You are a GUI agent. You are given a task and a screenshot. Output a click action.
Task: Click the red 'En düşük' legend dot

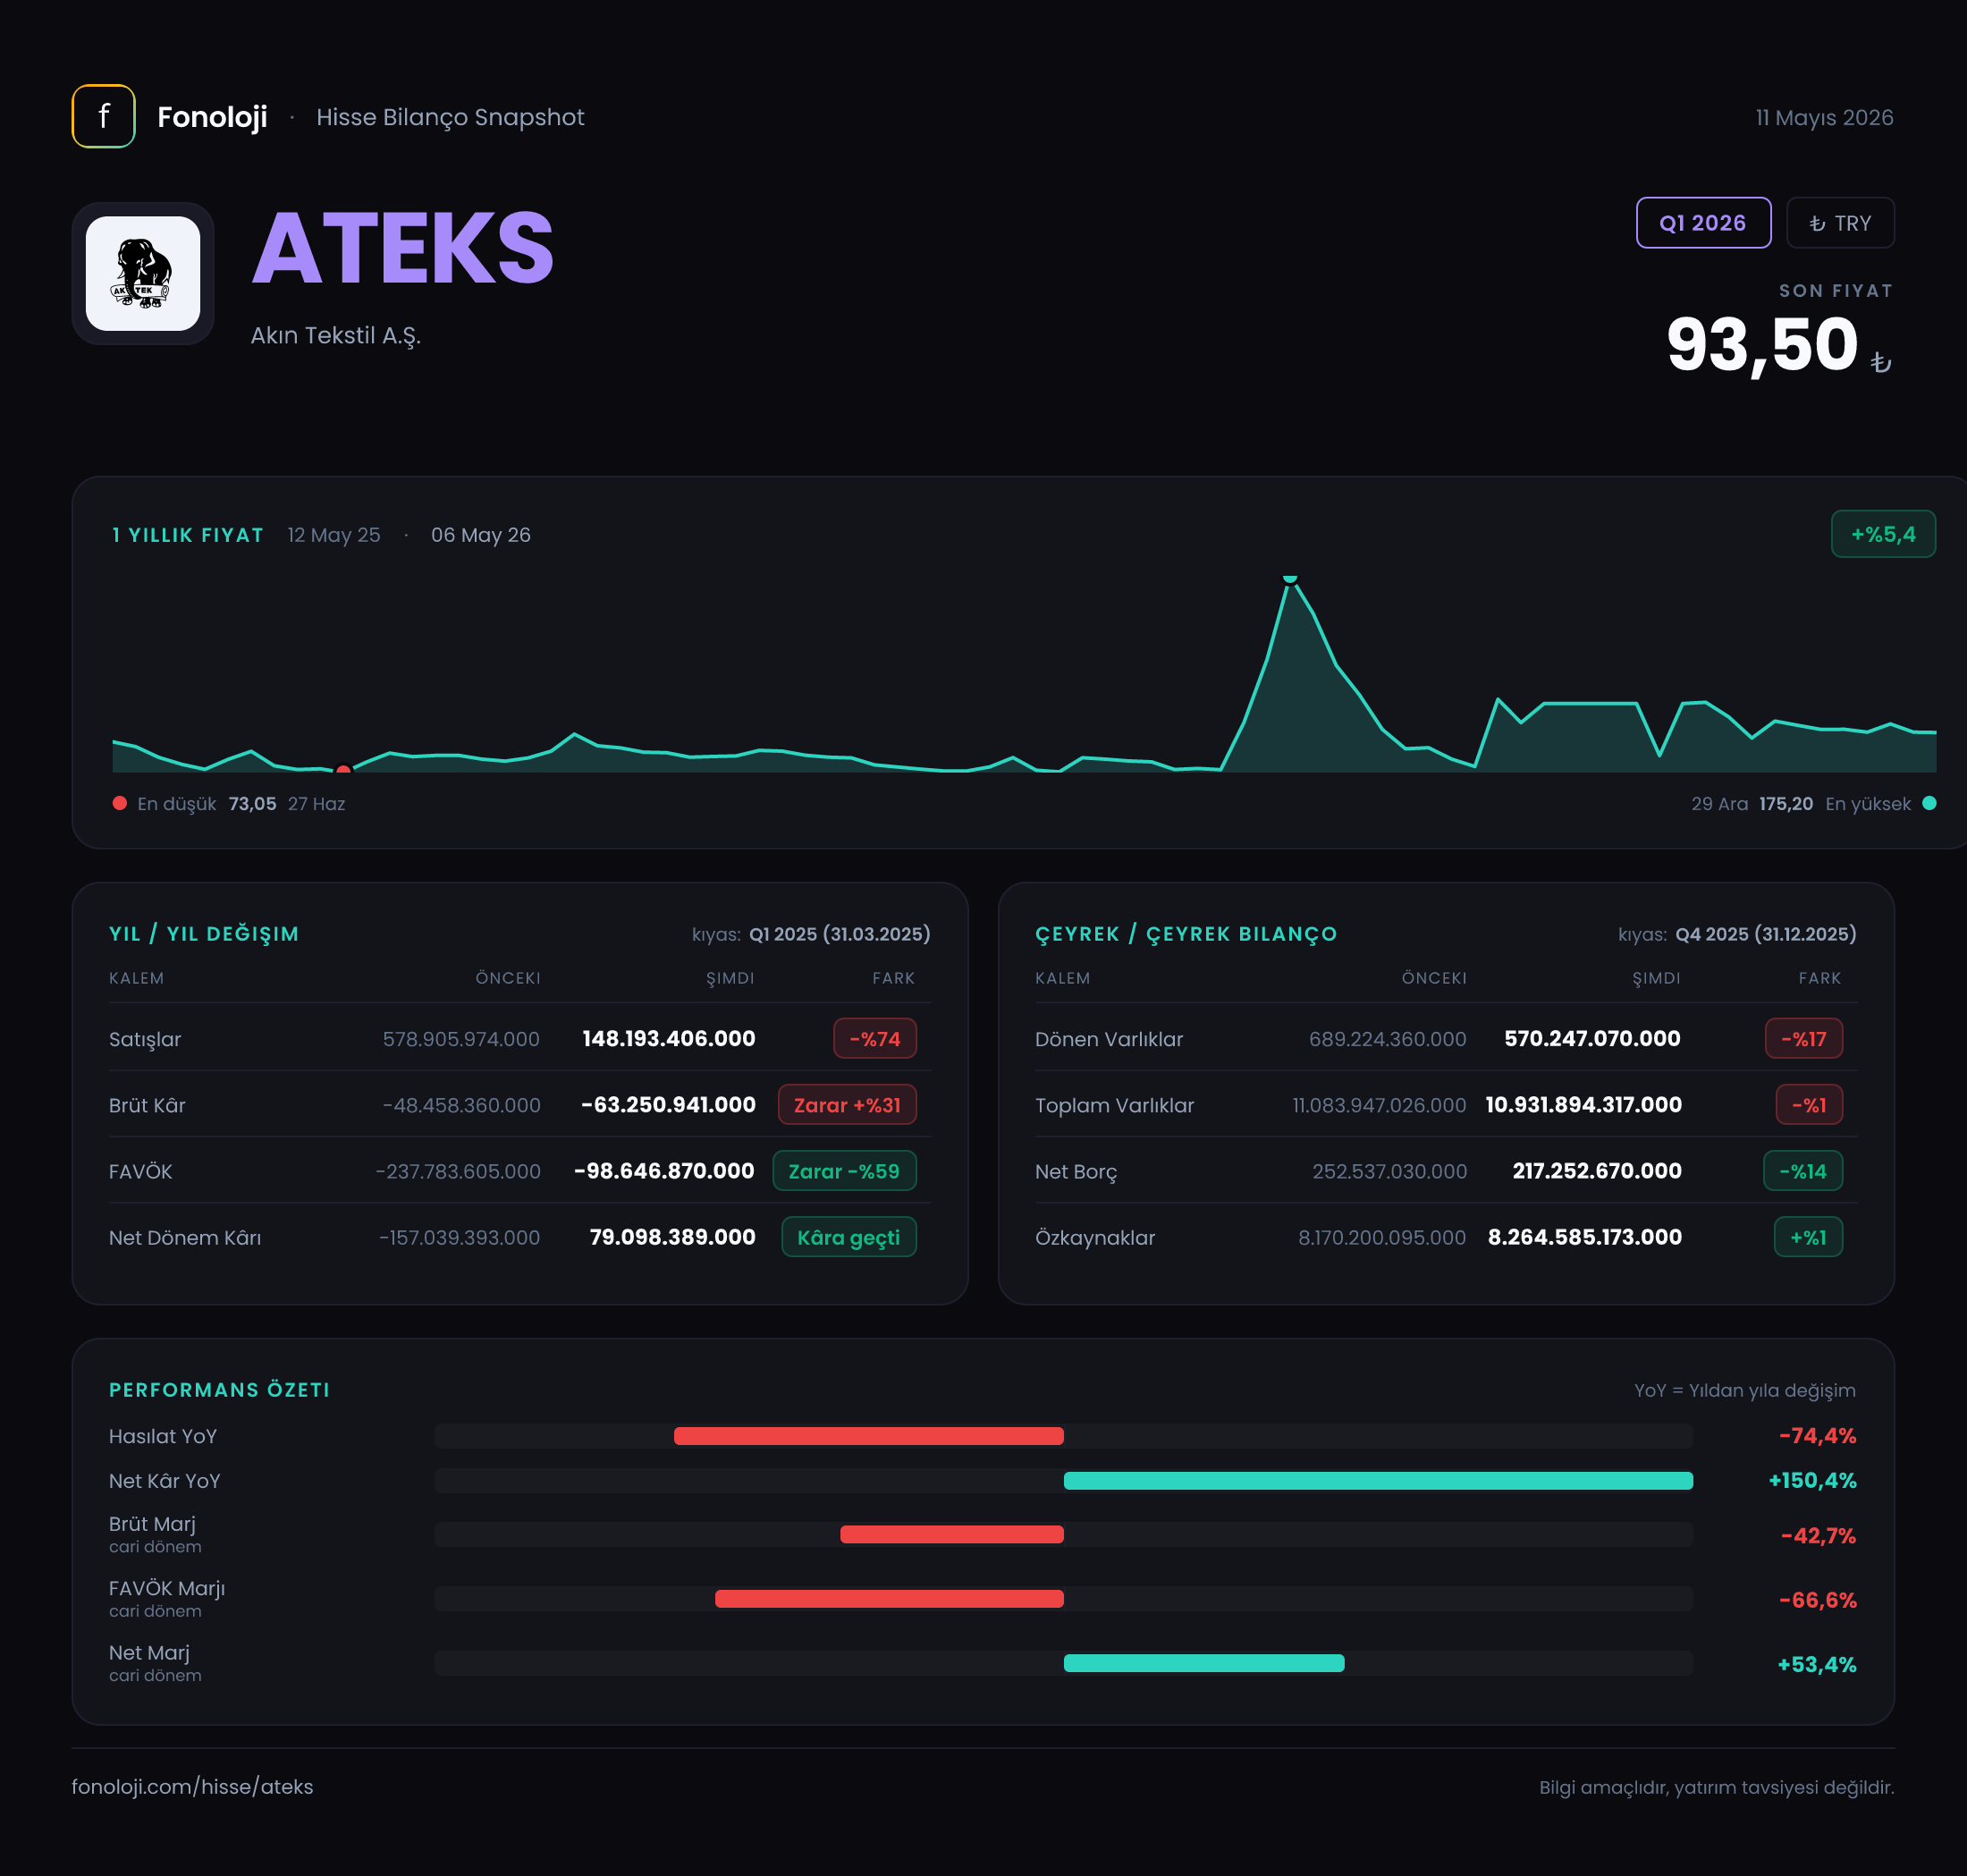click(x=120, y=803)
